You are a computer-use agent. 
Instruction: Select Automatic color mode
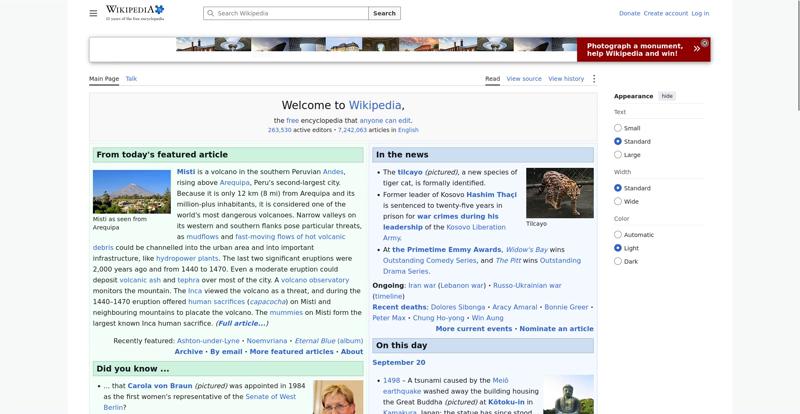click(618, 235)
